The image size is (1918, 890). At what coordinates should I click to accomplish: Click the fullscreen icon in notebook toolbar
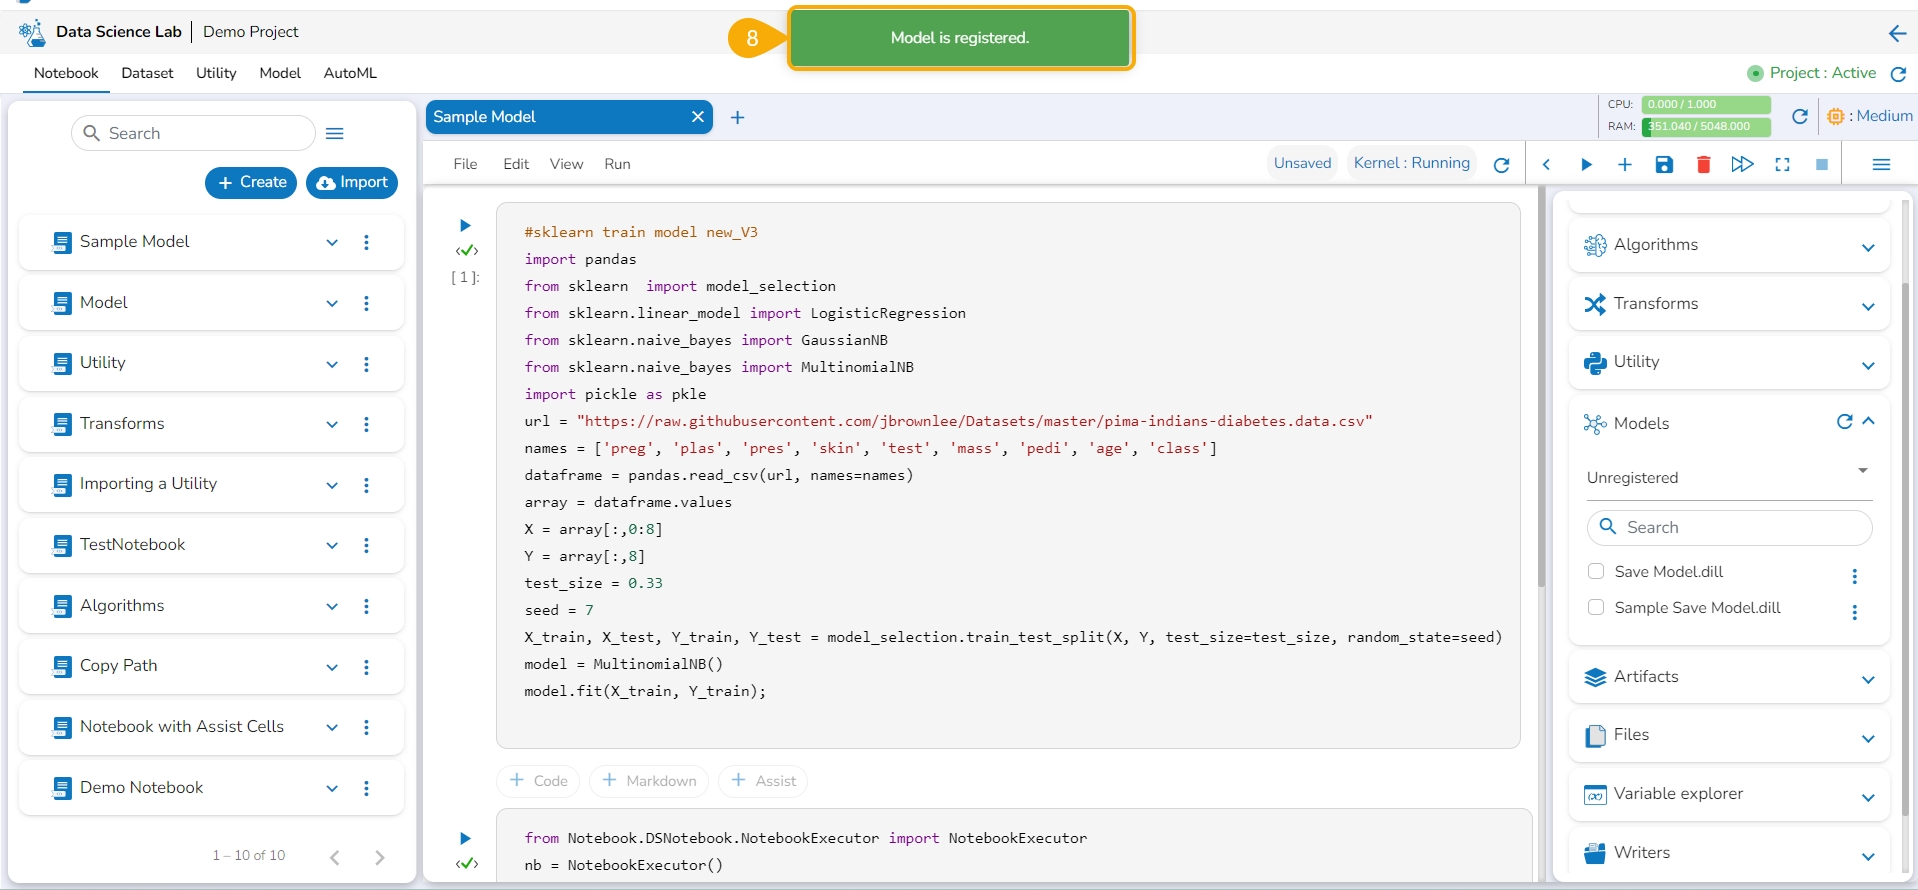click(x=1782, y=165)
